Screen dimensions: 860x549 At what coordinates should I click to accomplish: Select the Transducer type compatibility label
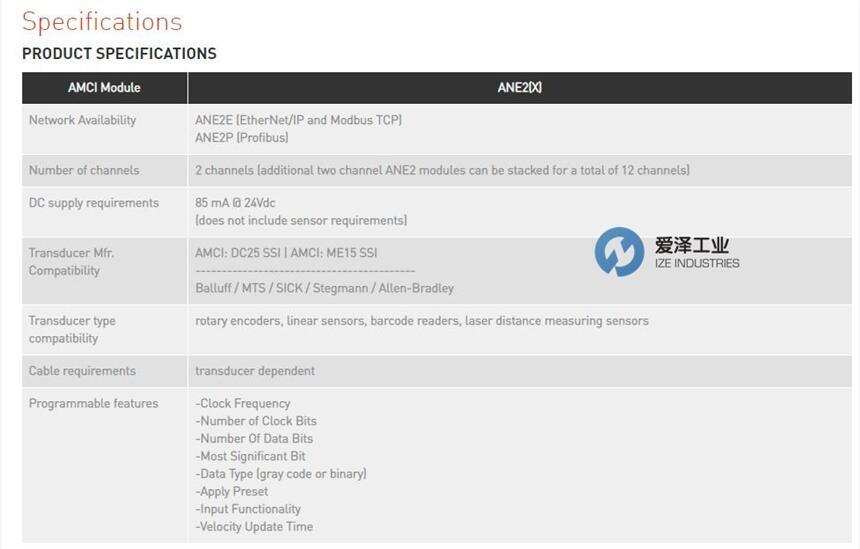pos(72,329)
